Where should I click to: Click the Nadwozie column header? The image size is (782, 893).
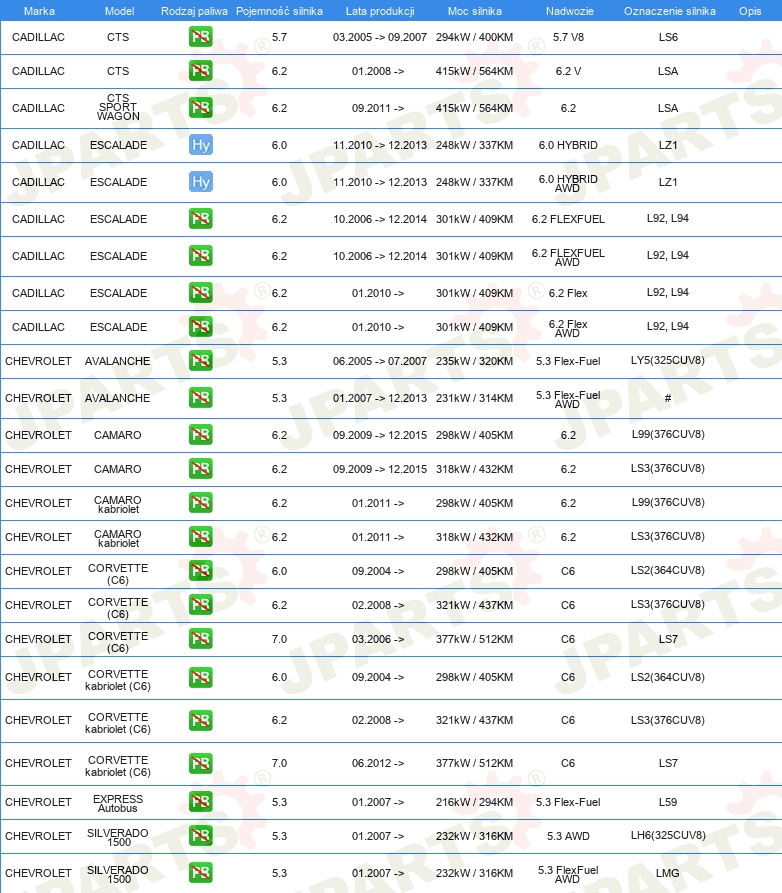click(570, 11)
